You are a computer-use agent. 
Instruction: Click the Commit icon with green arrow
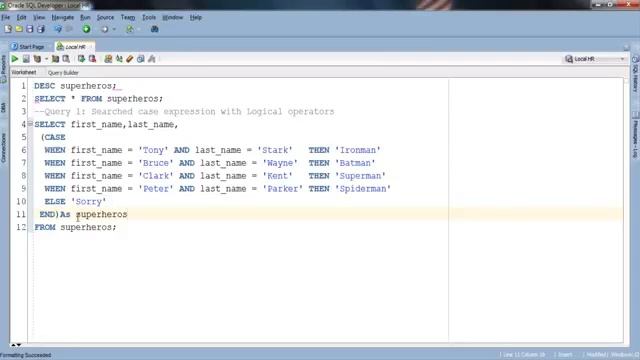[81, 59]
